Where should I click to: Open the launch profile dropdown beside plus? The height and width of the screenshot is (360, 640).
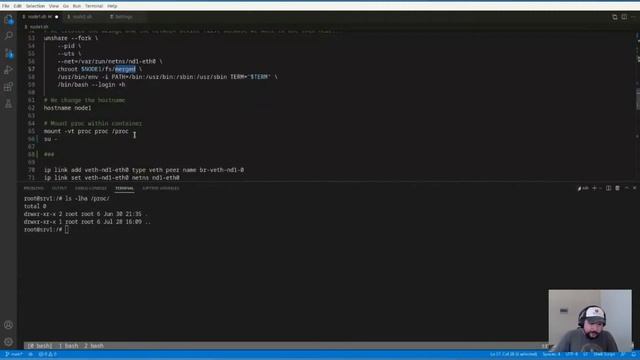600,188
